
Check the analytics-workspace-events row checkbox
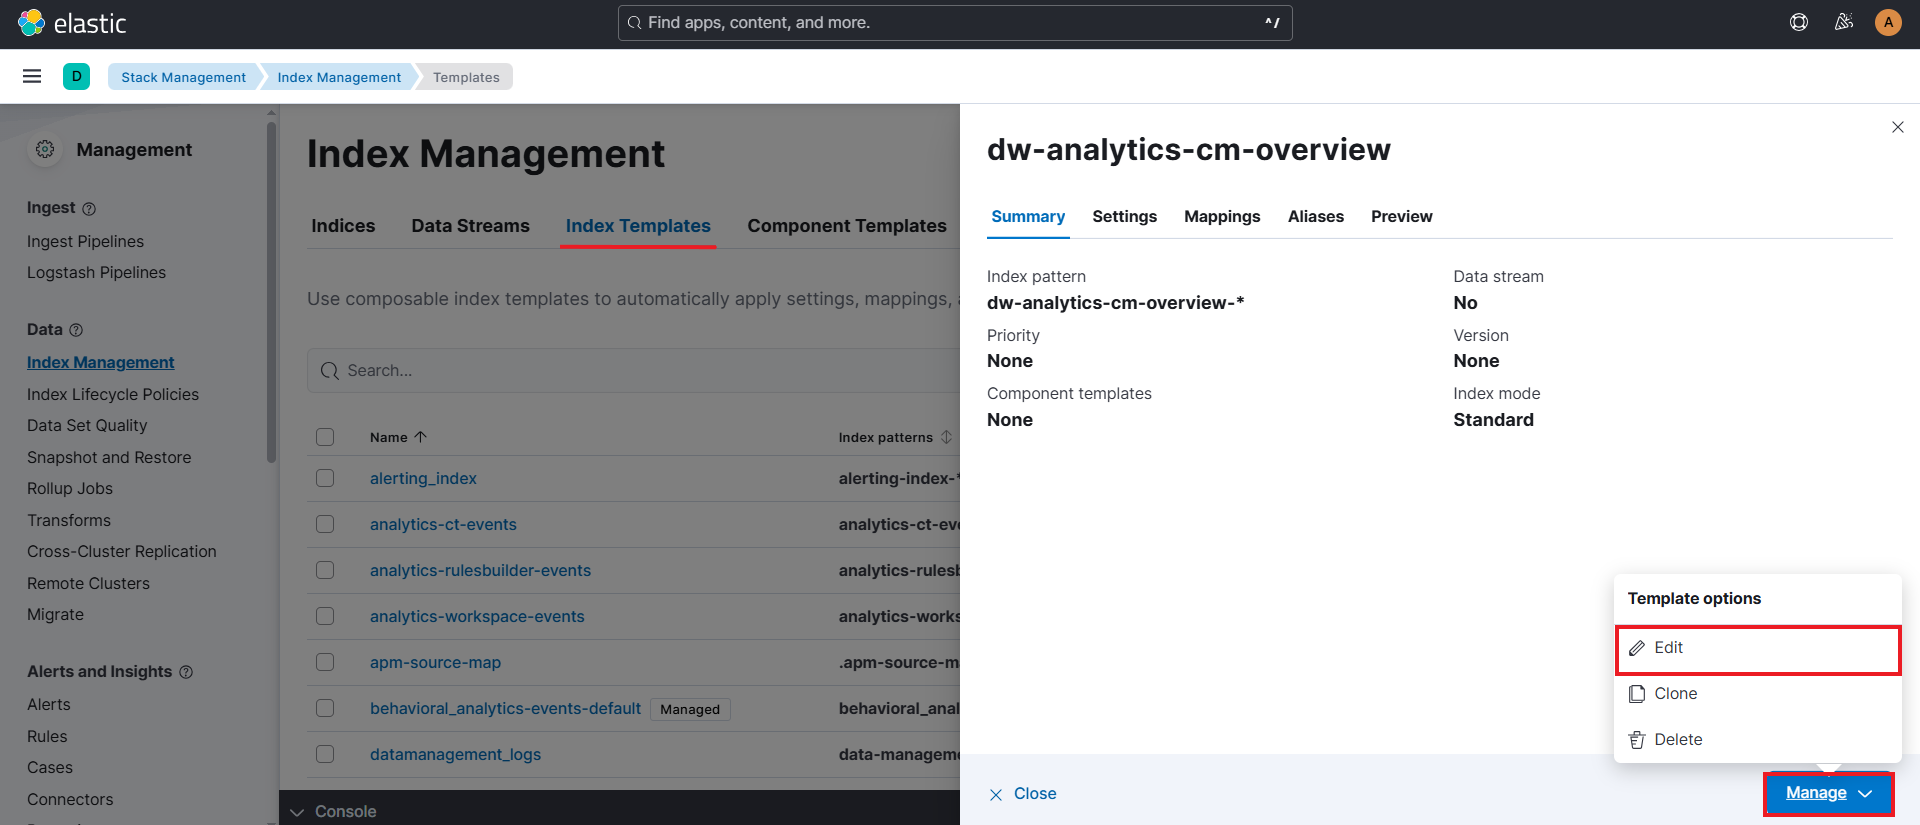(x=325, y=616)
